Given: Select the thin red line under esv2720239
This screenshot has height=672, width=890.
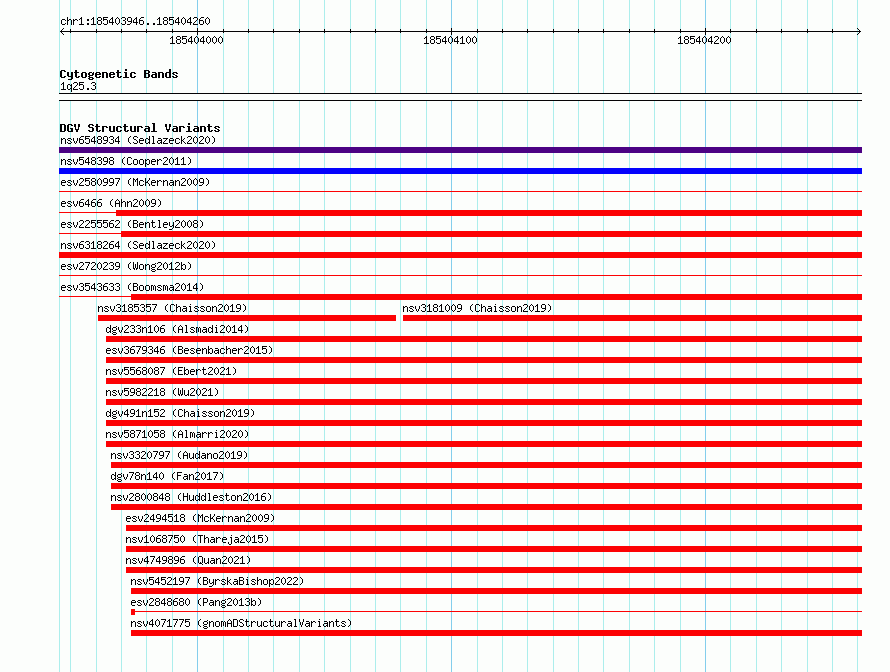Looking at the screenshot, I should click(460, 275).
